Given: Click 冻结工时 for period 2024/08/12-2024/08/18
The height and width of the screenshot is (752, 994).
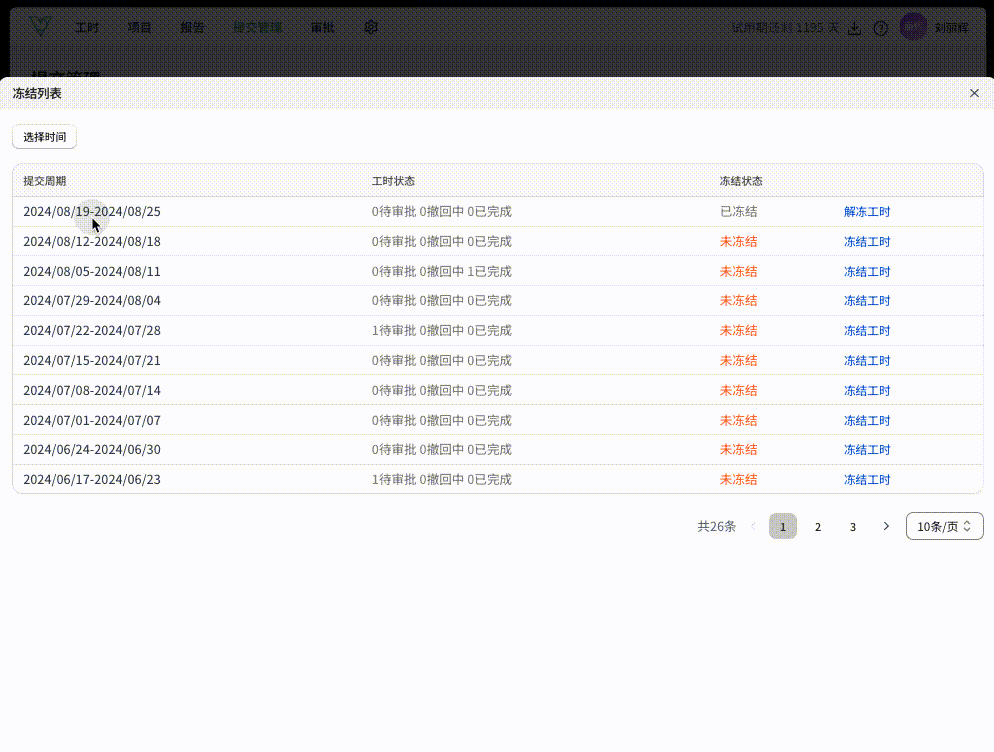Looking at the screenshot, I should coord(866,242).
